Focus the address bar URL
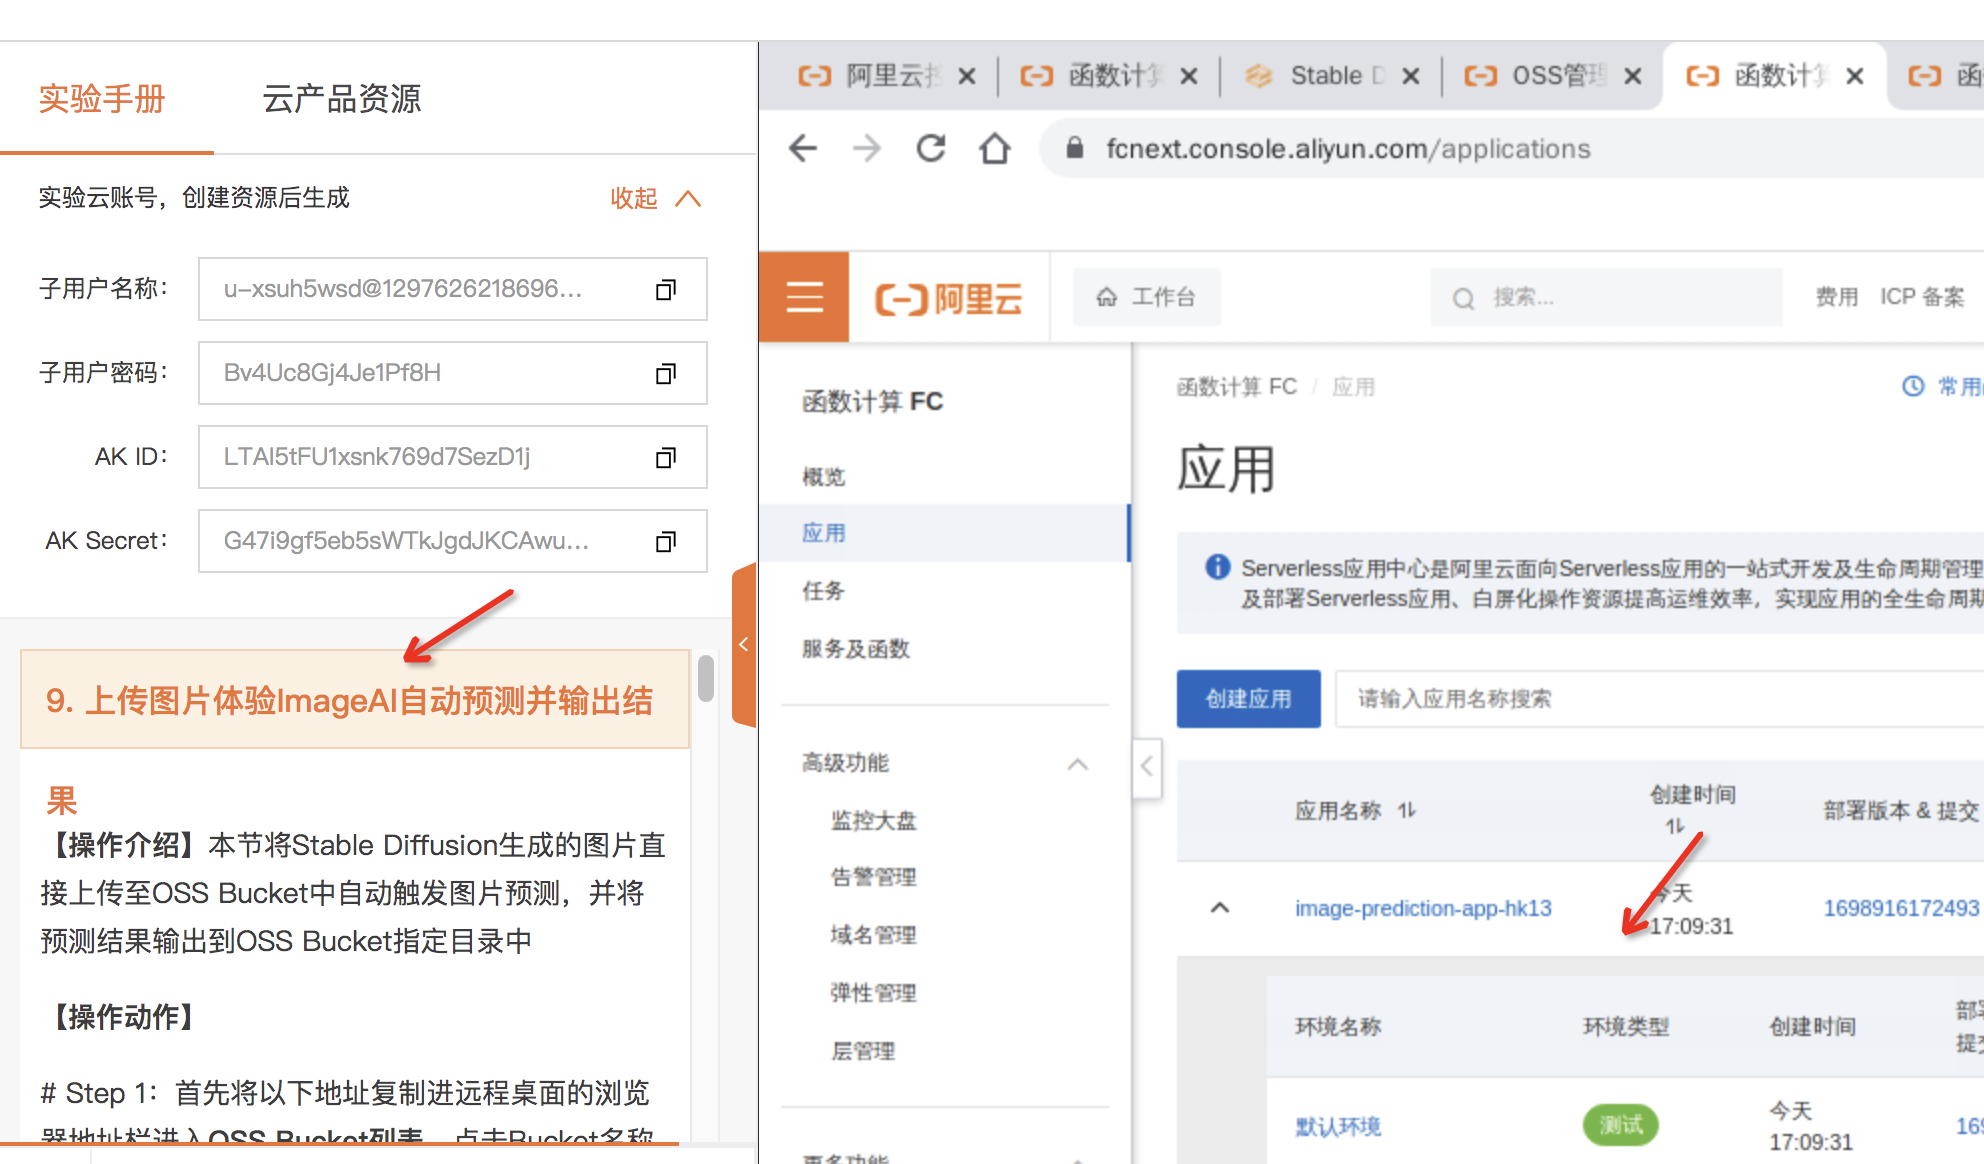This screenshot has width=1984, height=1164. (1348, 149)
